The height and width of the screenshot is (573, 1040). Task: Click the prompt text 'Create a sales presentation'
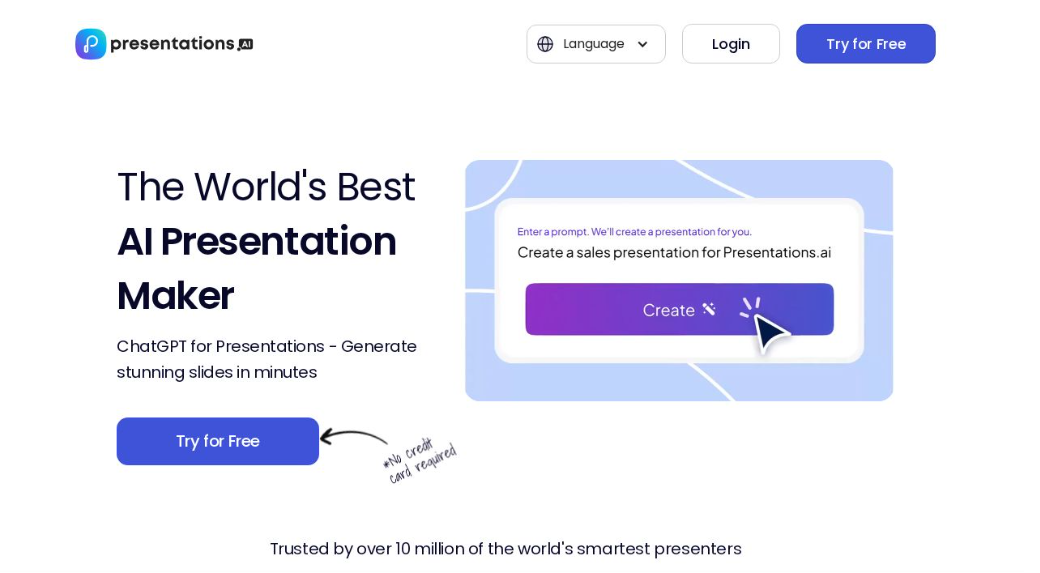click(673, 252)
